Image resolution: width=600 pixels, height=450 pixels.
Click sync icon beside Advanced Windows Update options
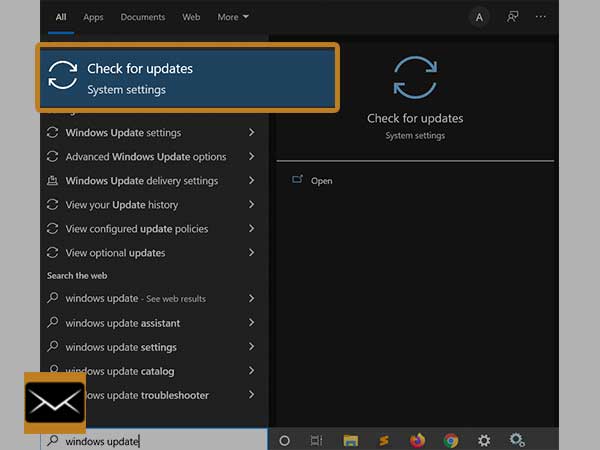coord(52,157)
